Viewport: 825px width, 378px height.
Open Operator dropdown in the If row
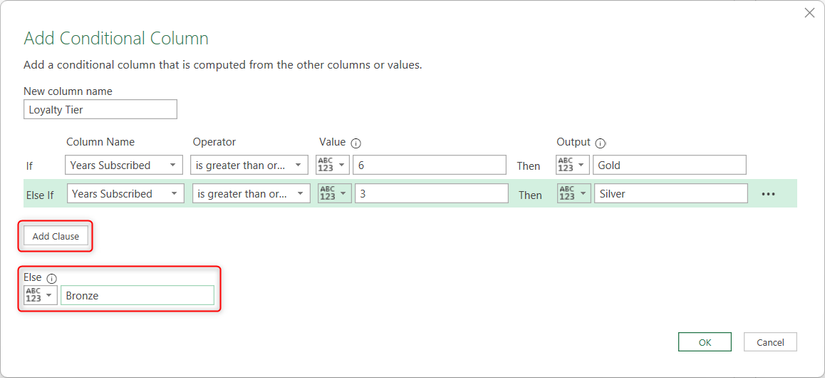point(249,165)
